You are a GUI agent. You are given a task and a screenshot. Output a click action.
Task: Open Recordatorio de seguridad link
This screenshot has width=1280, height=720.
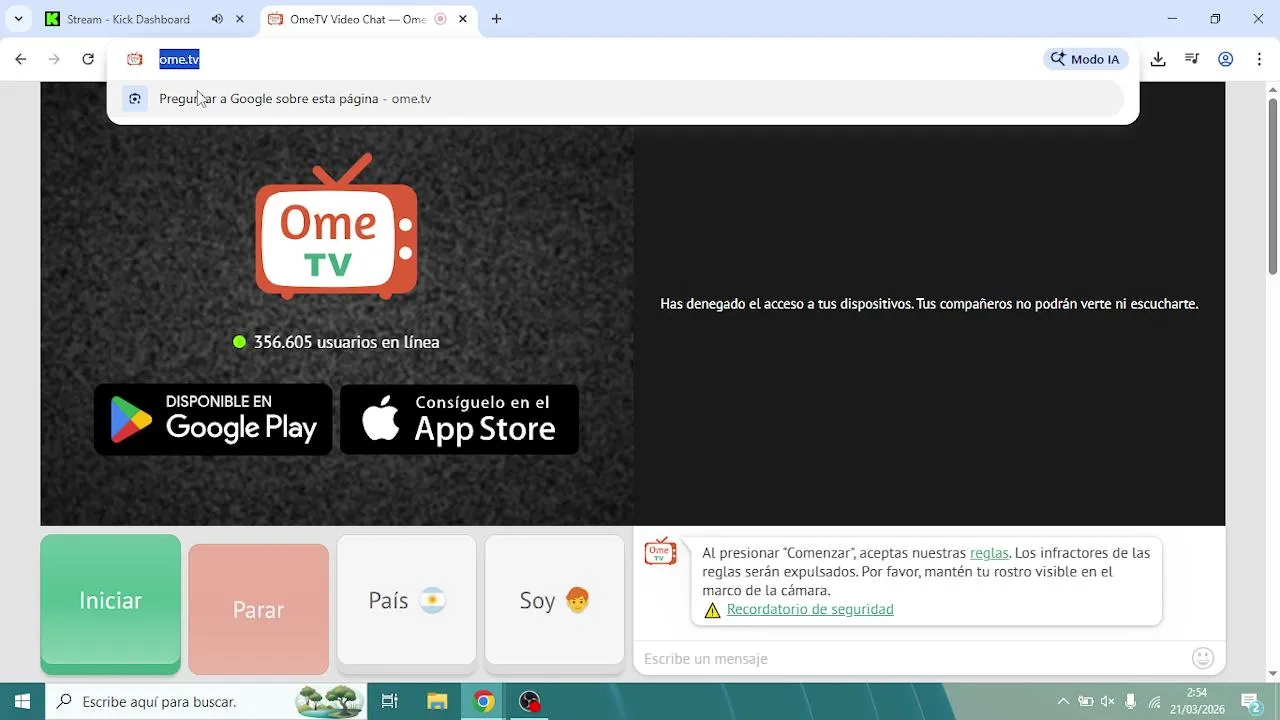[x=810, y=609]
